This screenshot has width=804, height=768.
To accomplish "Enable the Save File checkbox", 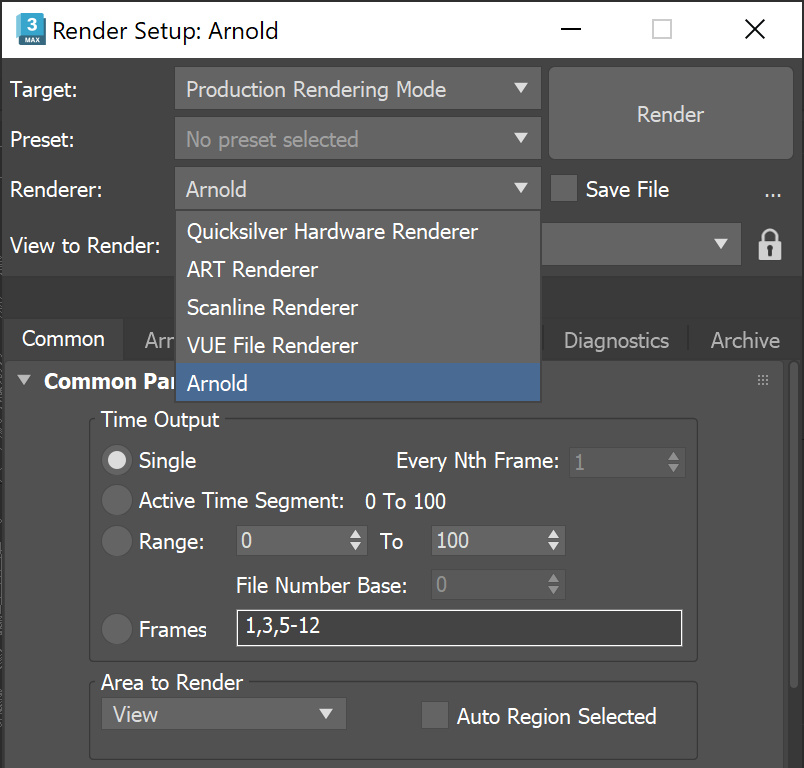I will click(564, 189).
